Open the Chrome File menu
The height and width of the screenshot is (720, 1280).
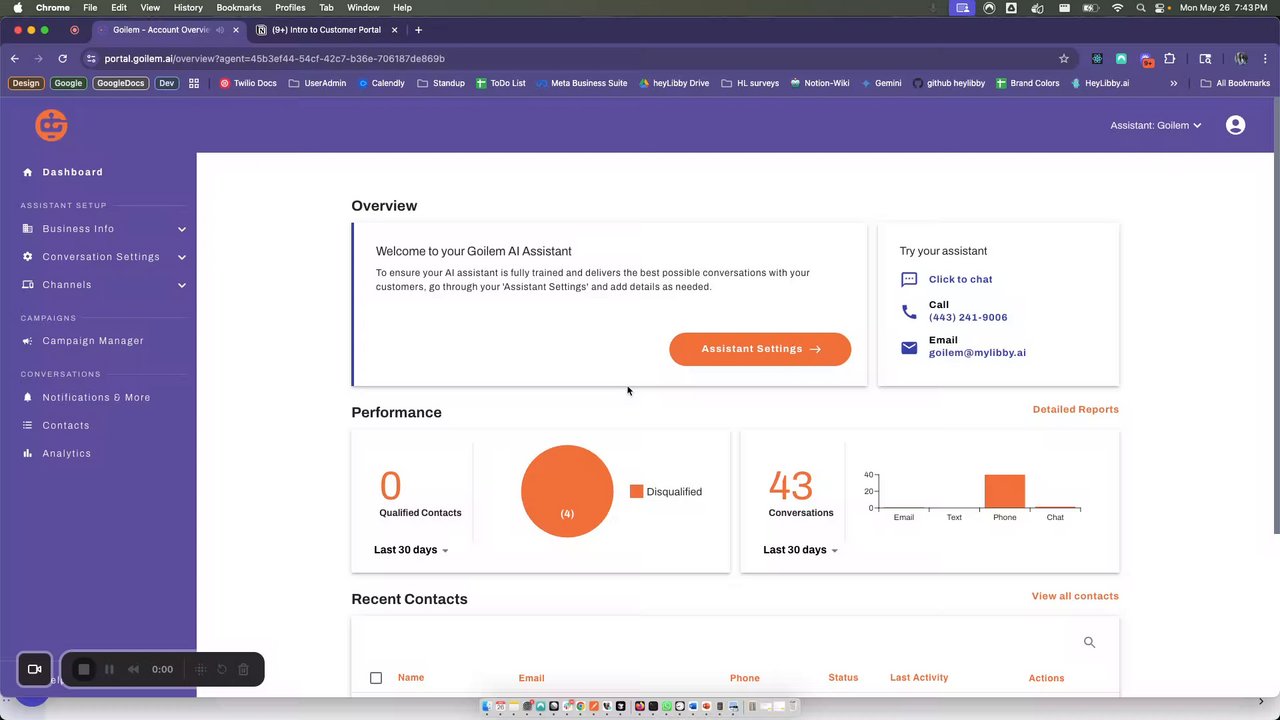pos(90,8)
